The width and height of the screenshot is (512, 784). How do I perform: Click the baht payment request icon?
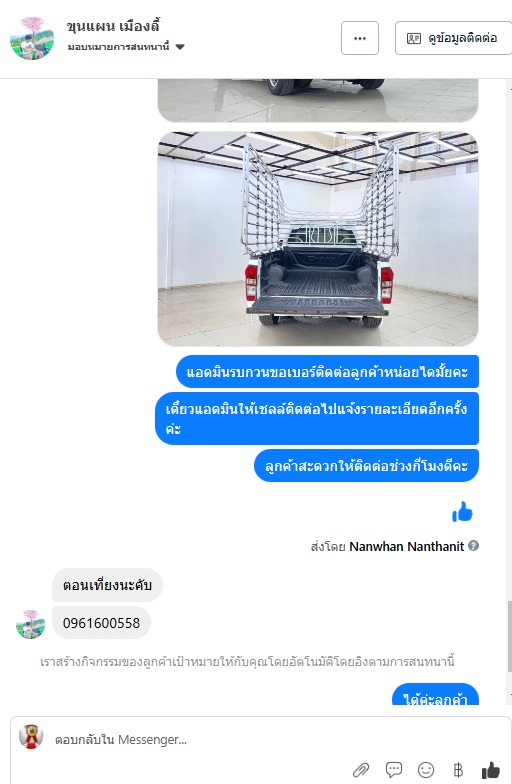coord(458,770)
